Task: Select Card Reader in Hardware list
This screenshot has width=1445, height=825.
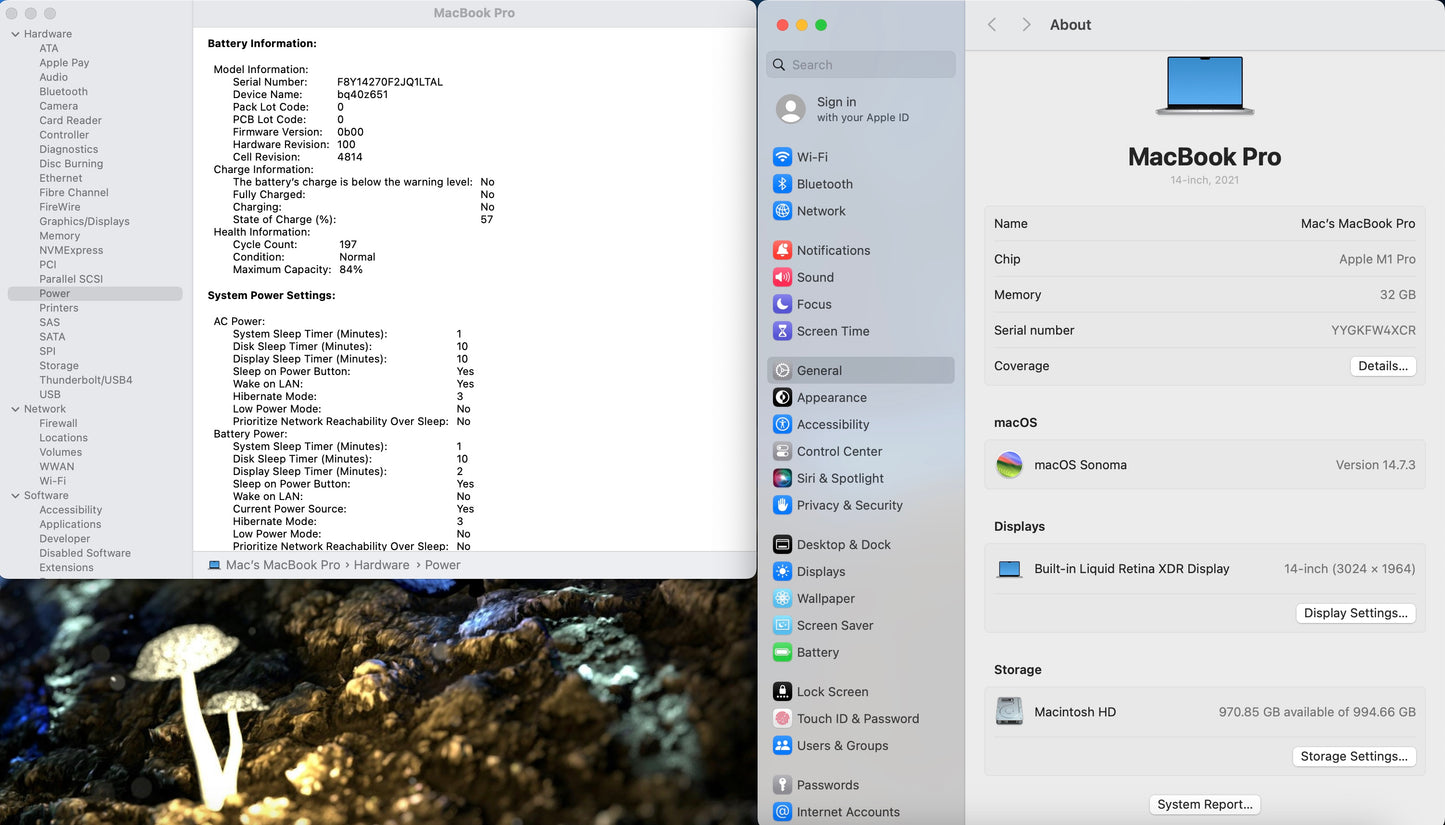Action: [70, 120]
